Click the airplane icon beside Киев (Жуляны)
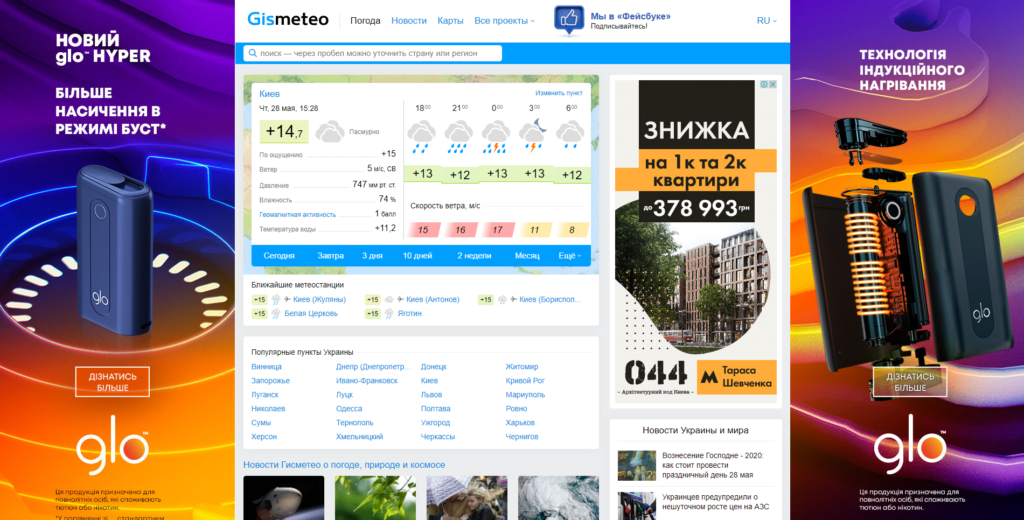This screenshot has width=1024, height=520. tap(287, 299)
